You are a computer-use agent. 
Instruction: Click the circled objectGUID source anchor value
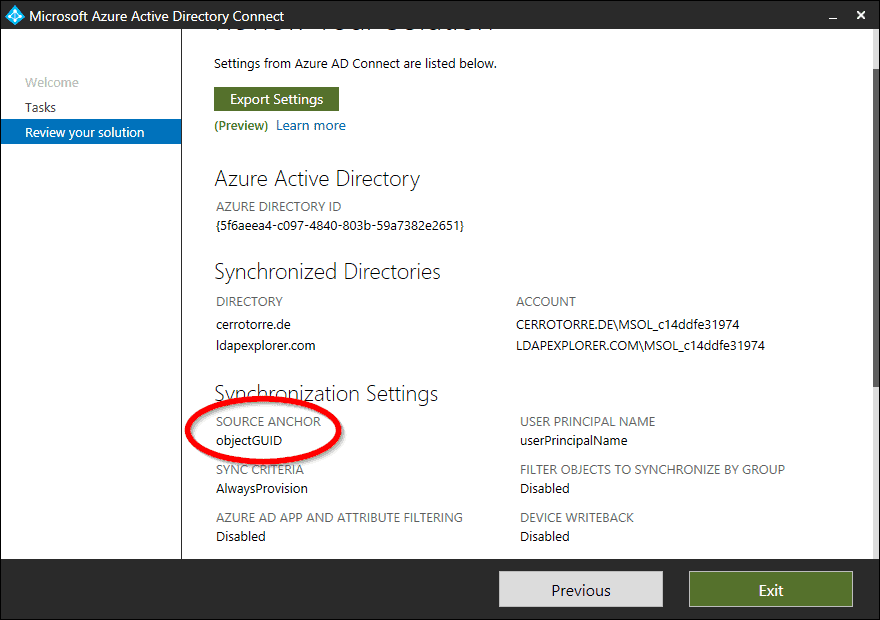click(249, 440)
